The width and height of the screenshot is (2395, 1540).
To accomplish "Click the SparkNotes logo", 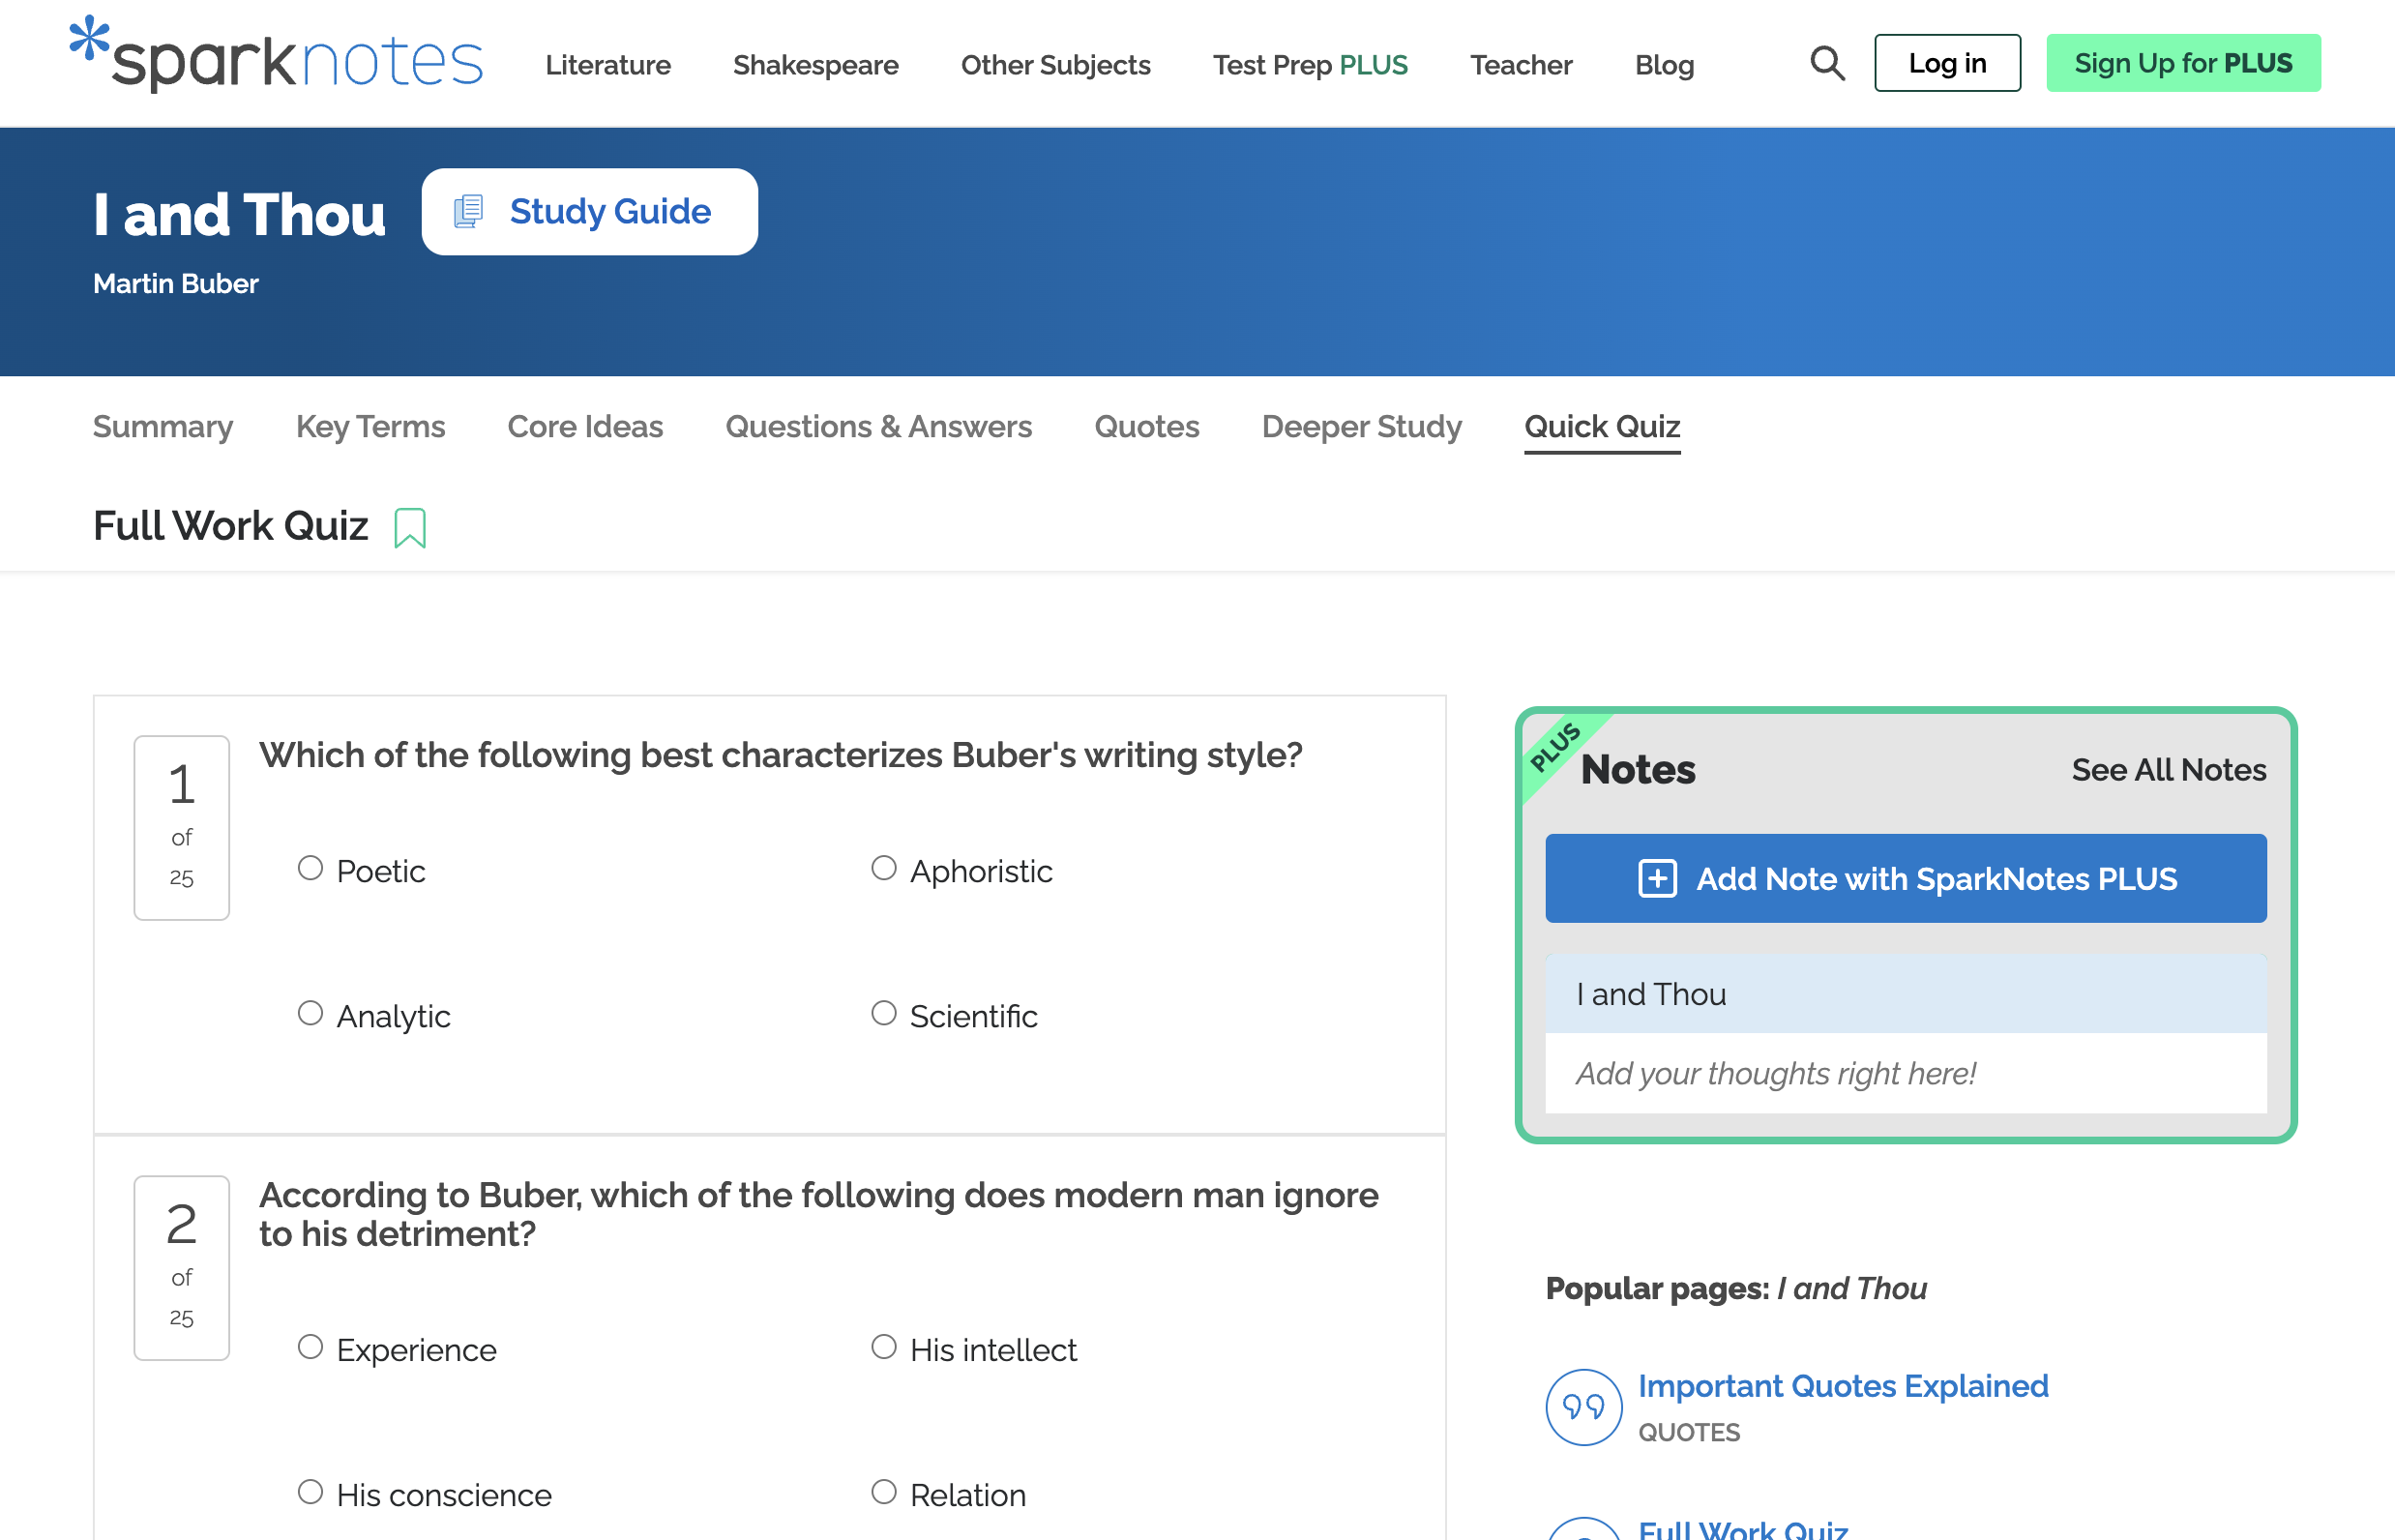I will pos(277,57).
